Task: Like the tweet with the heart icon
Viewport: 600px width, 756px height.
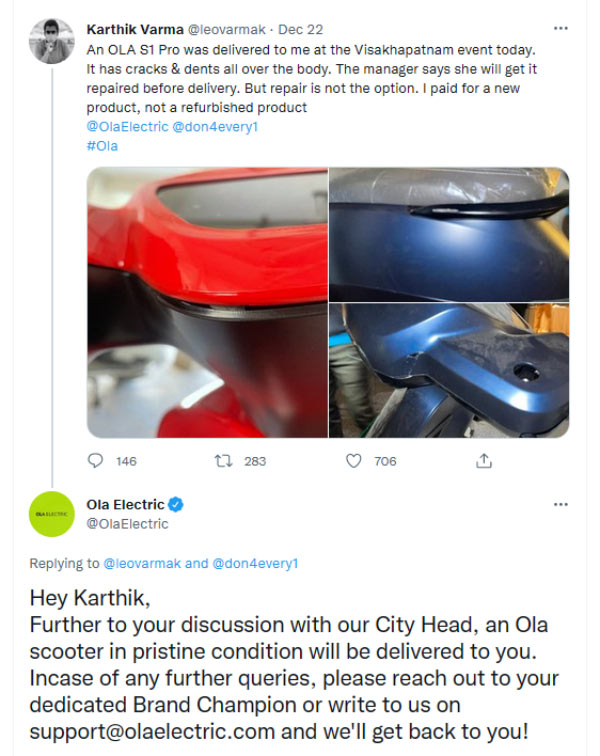Action: tap(353, 461)
